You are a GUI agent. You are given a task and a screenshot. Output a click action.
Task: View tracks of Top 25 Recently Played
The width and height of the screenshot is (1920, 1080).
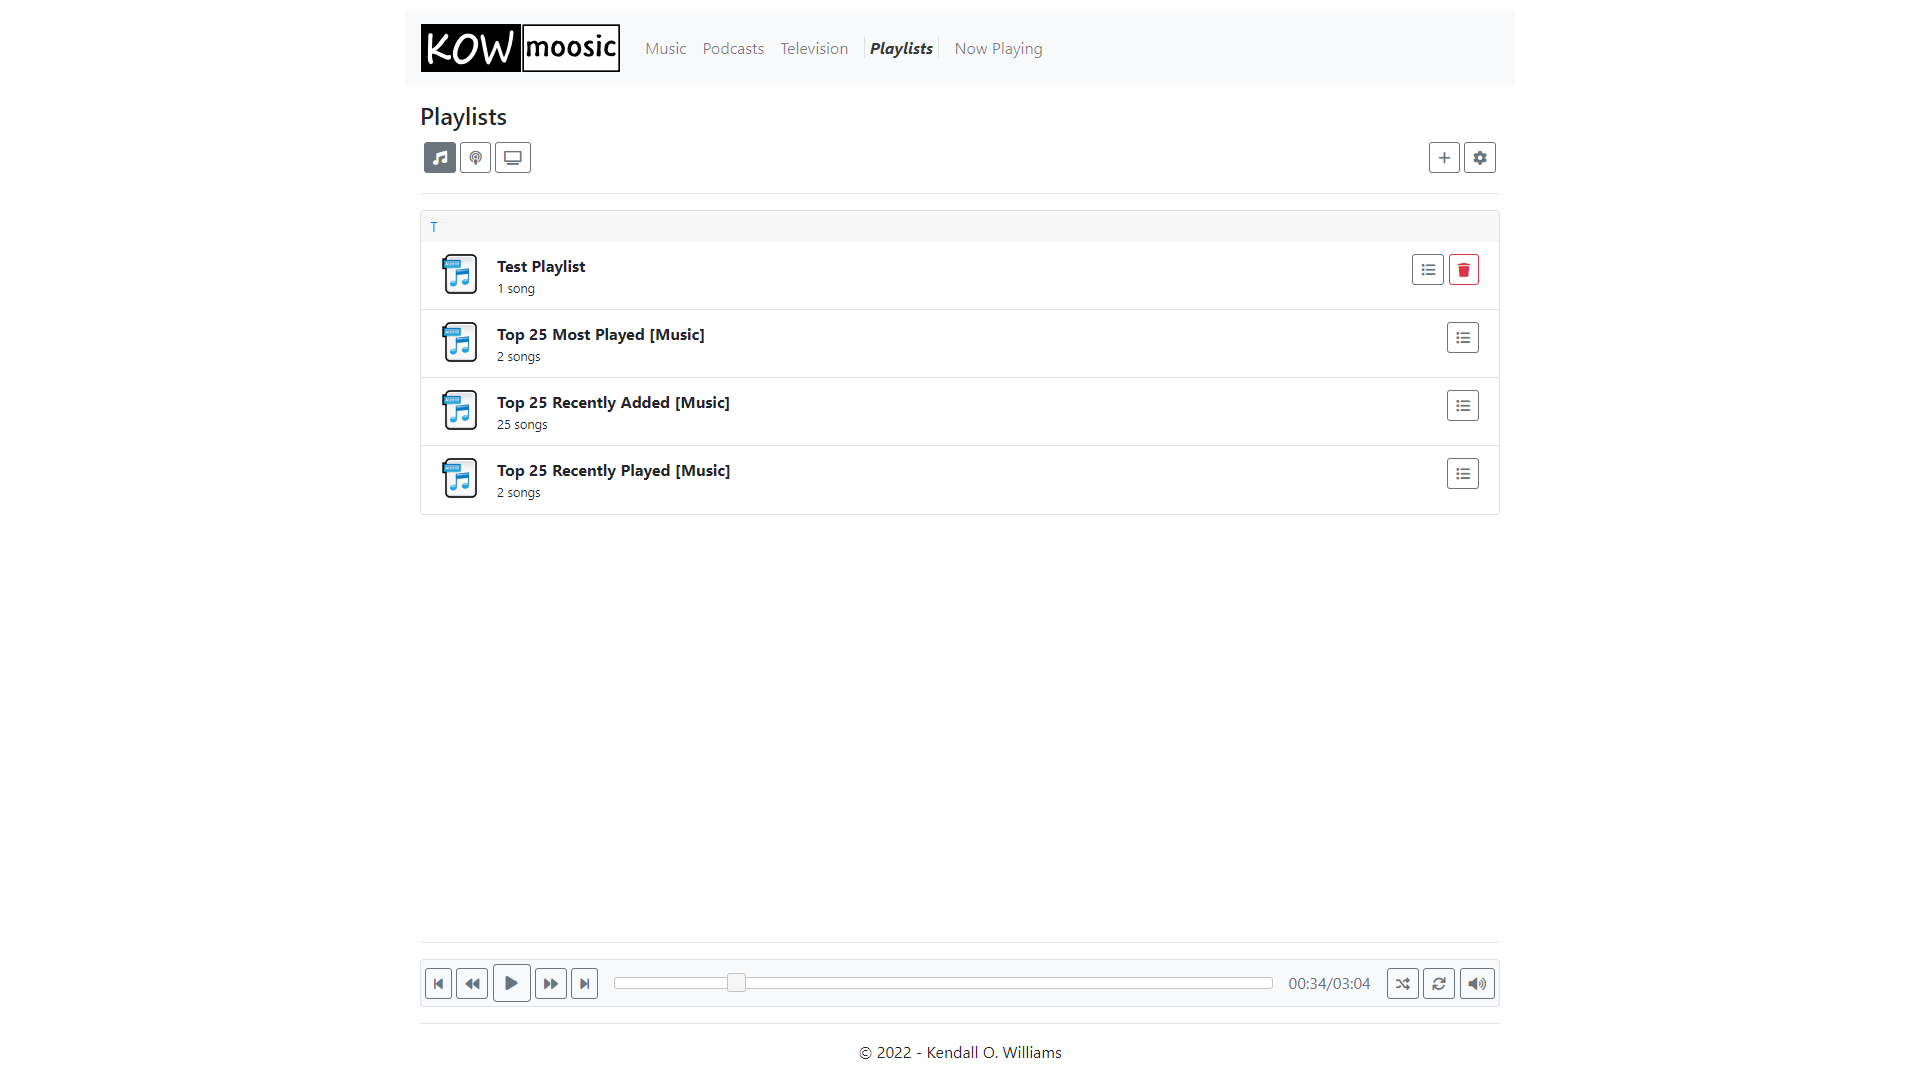(1463, 474)
